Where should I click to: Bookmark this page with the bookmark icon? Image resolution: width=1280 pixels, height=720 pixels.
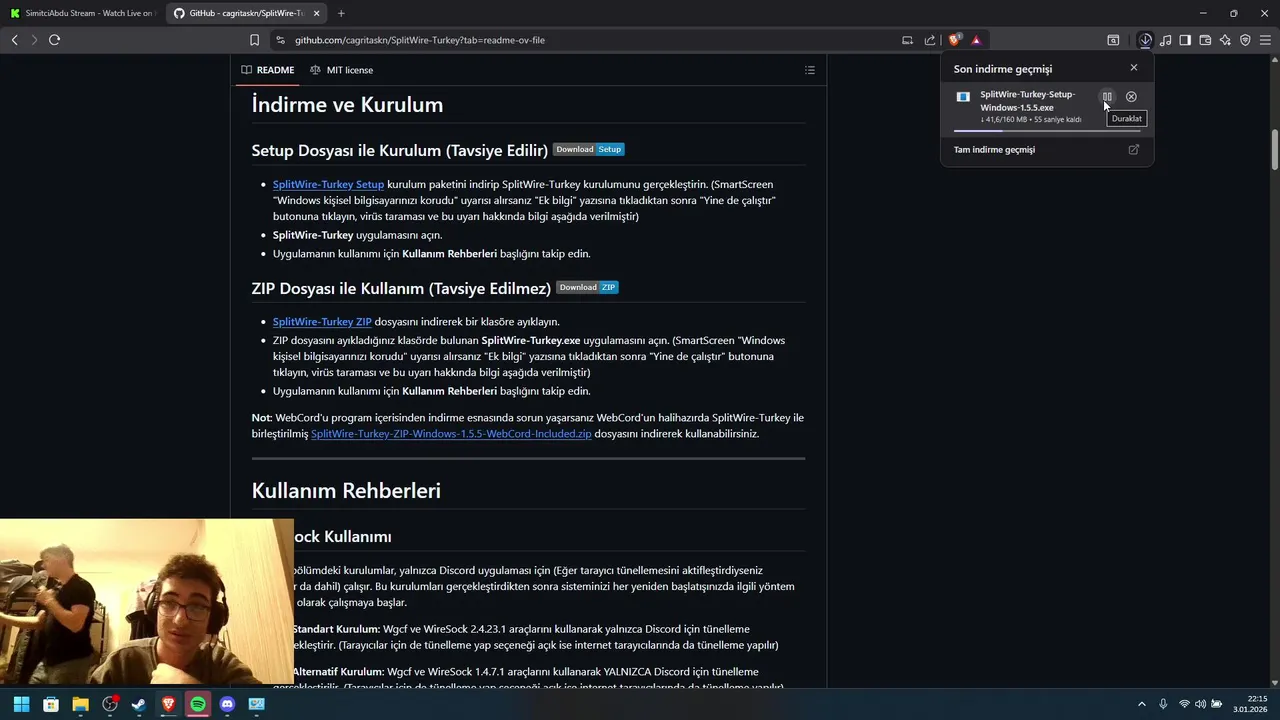(x=254, y=40)
